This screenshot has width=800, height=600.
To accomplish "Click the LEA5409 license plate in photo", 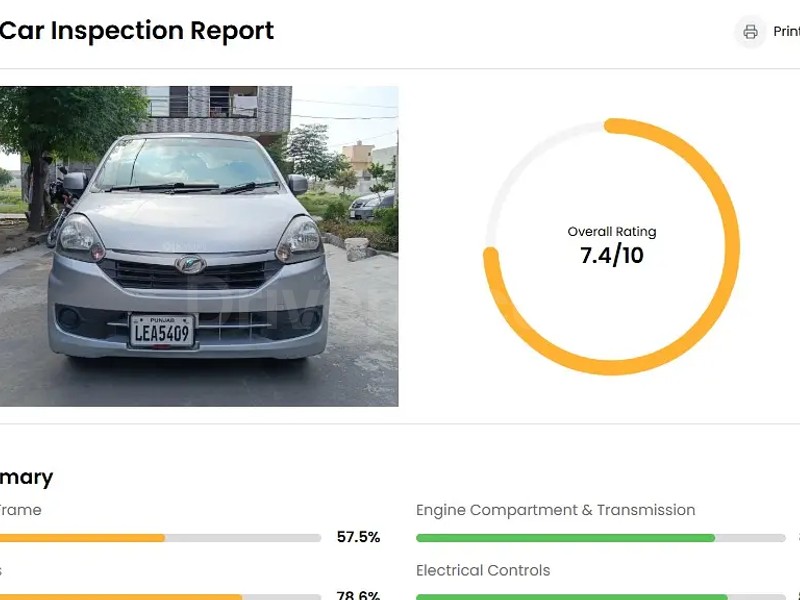I will [x=161, y=332].
